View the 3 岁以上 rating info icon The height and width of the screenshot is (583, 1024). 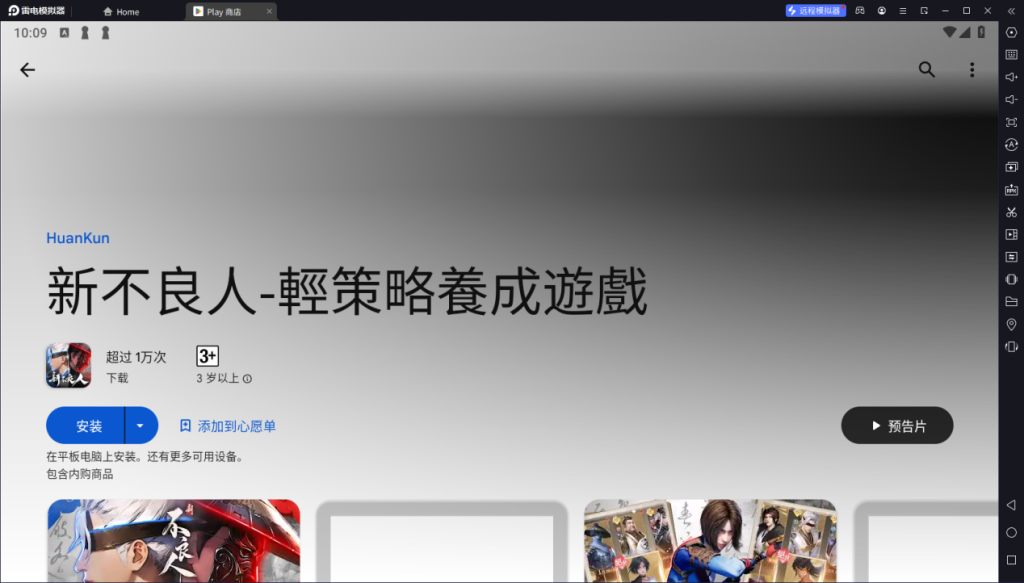tap(248, 379)
